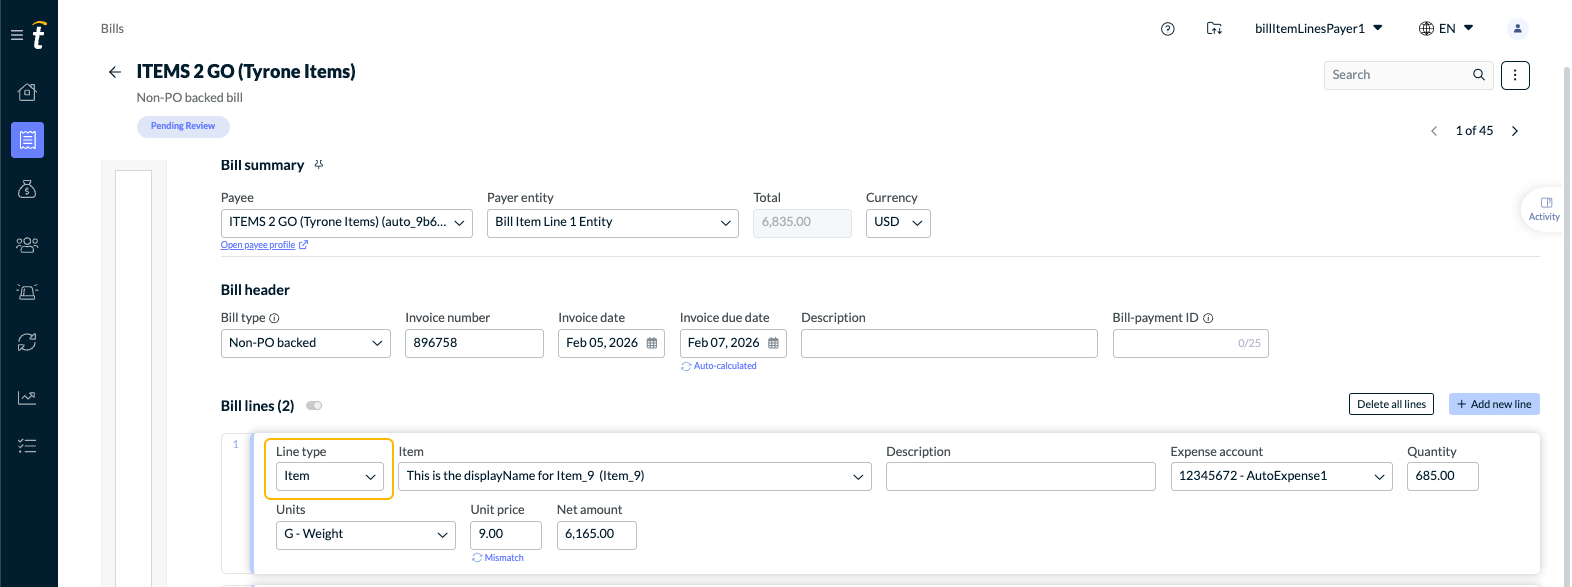Click the Tipalti logo icon
Viewport: 1572px width, 587px height.
point(38,35)
